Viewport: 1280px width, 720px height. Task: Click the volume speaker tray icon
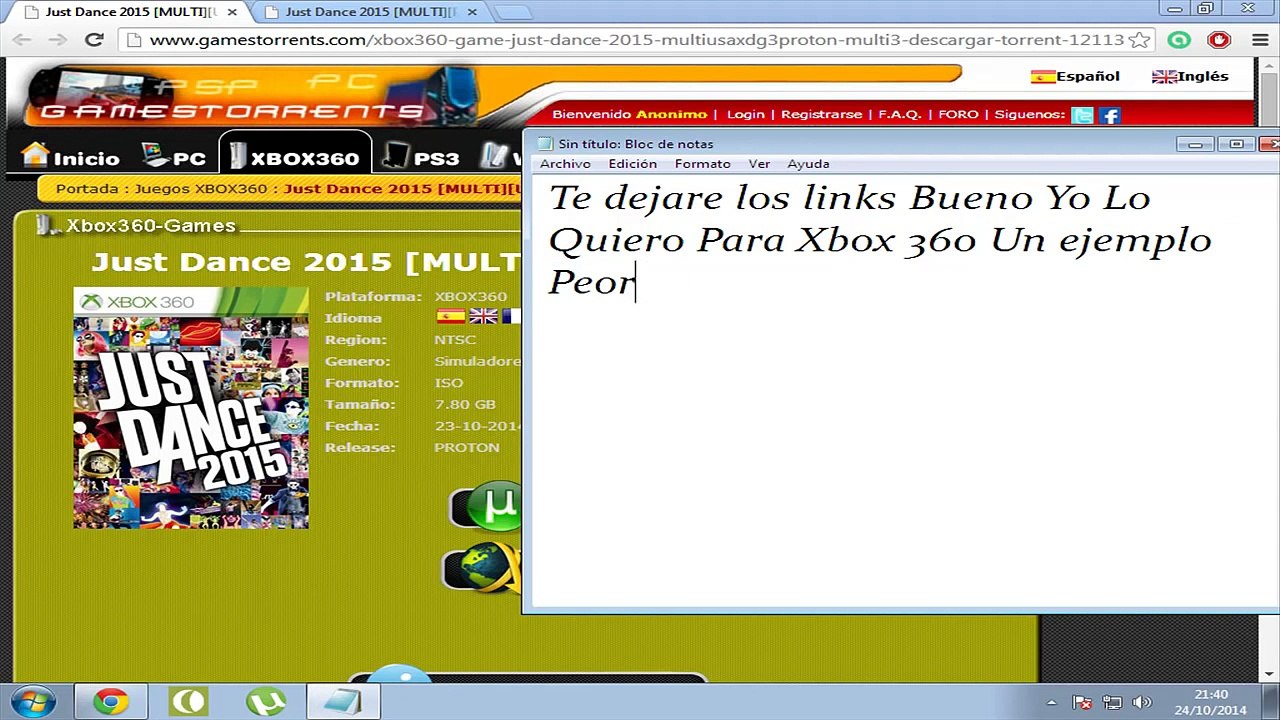click(x=1142, y=702)
